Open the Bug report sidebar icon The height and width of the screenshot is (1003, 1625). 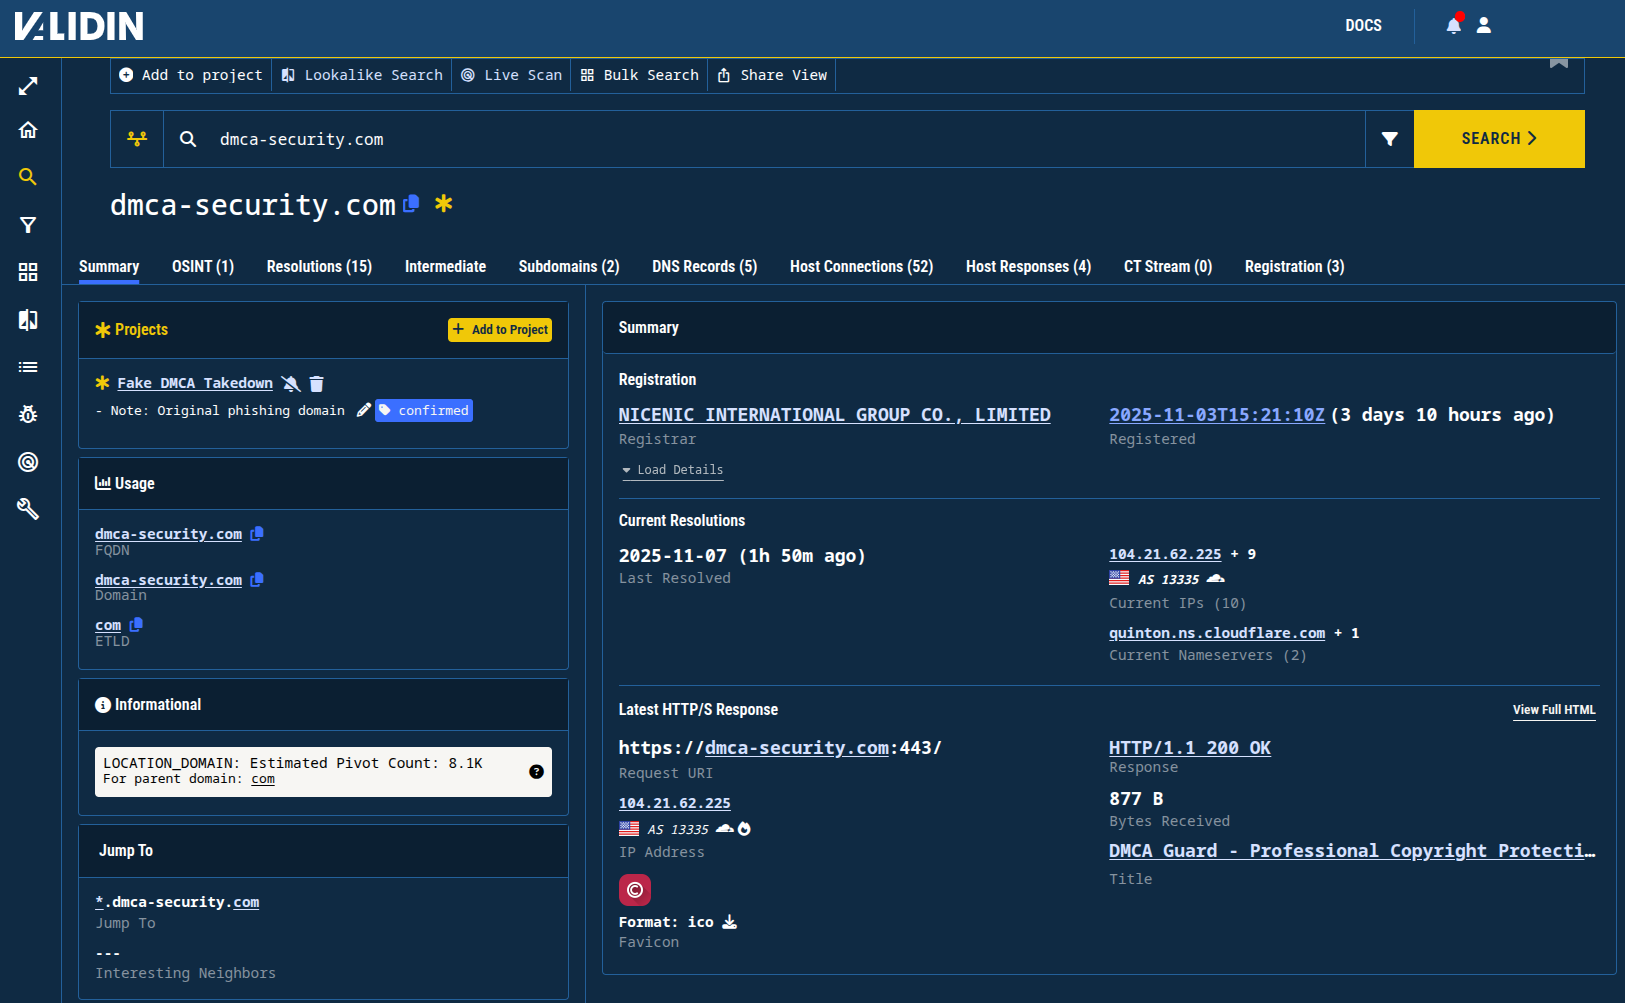pos(28,414)
